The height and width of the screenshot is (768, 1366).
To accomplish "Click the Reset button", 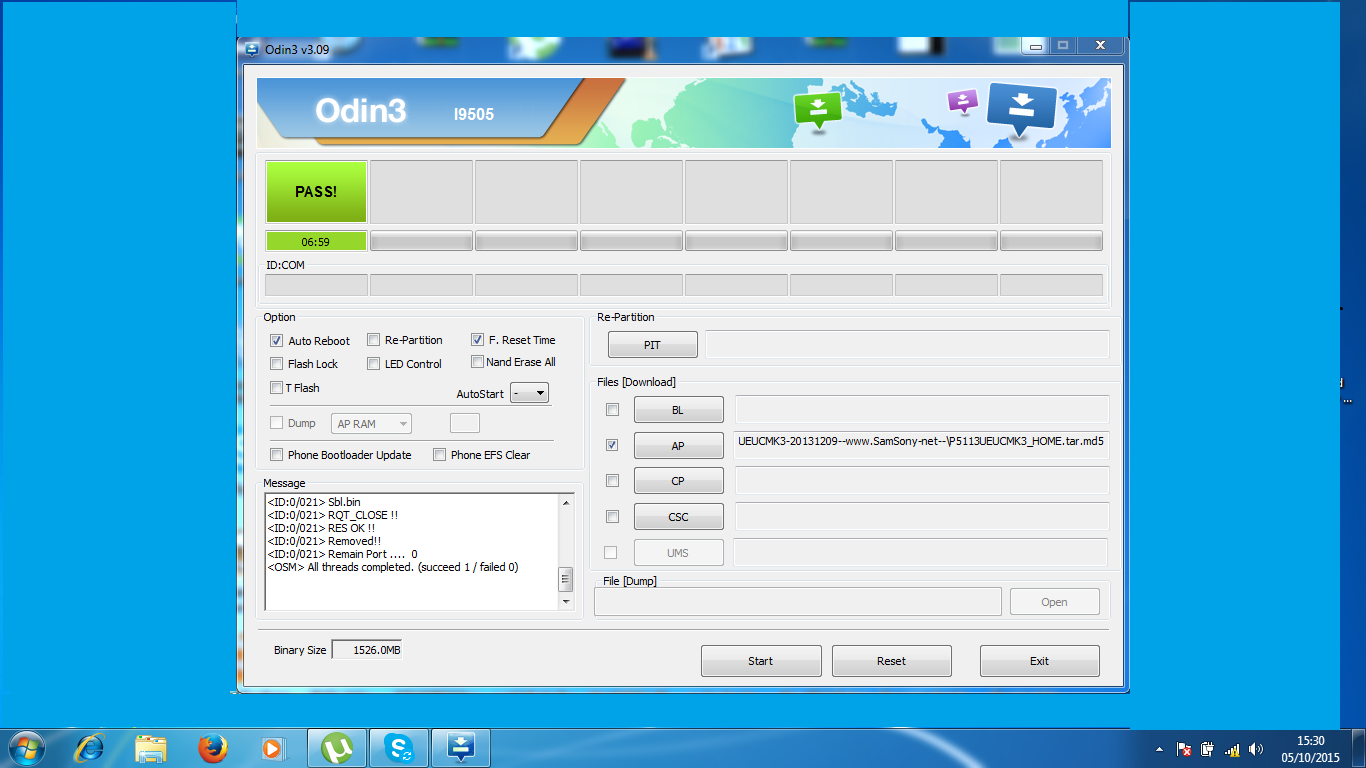I will 892,661.
